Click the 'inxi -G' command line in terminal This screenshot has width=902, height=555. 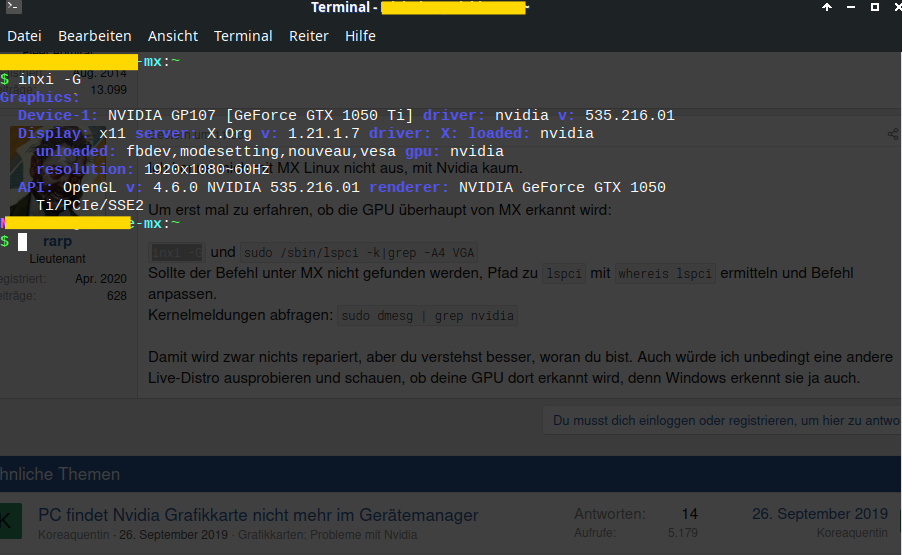[x=49, y=79]
